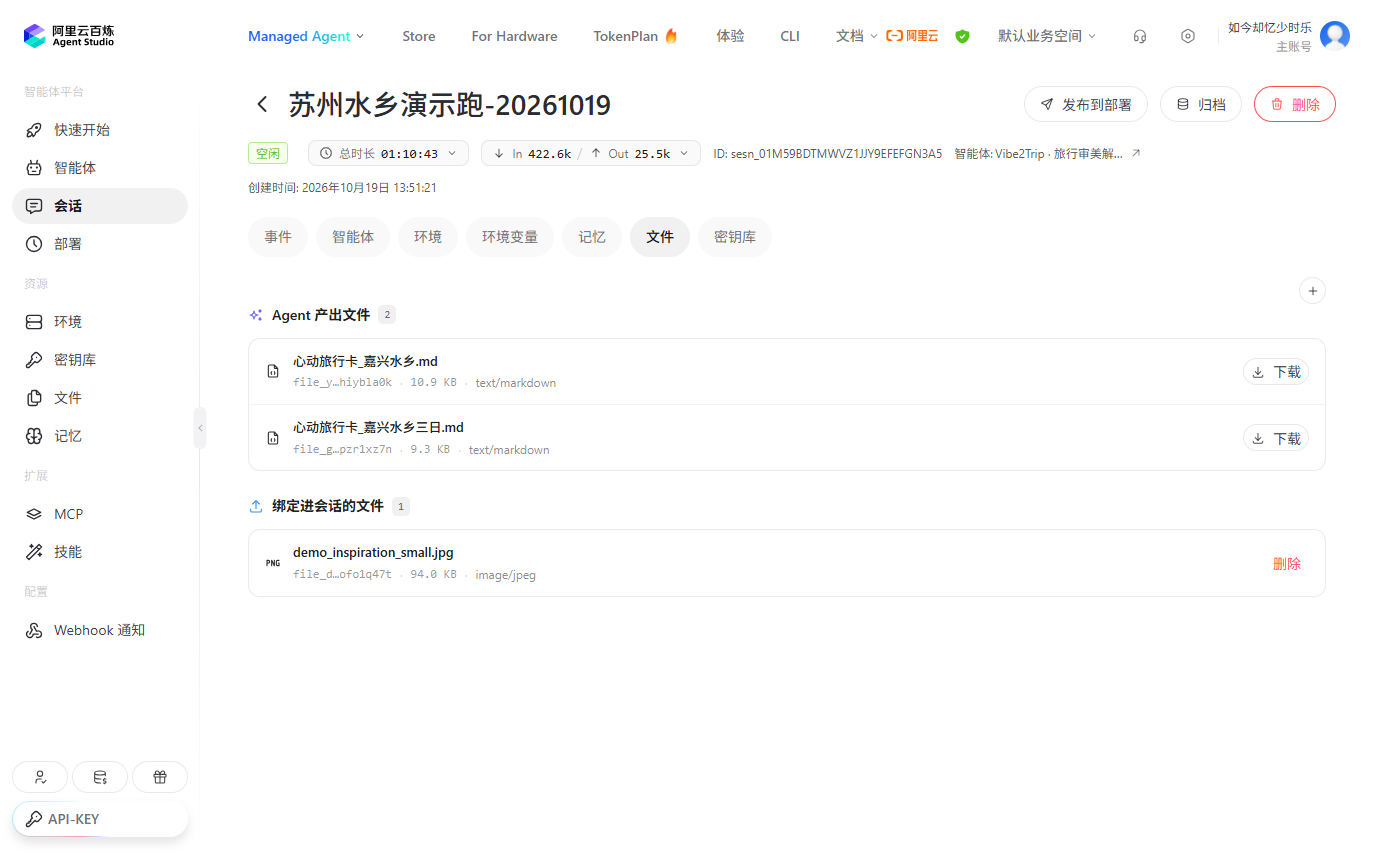This screenshot has width=1384, height=855.
Task: Click the user avatar picture
Action: 1335,36
